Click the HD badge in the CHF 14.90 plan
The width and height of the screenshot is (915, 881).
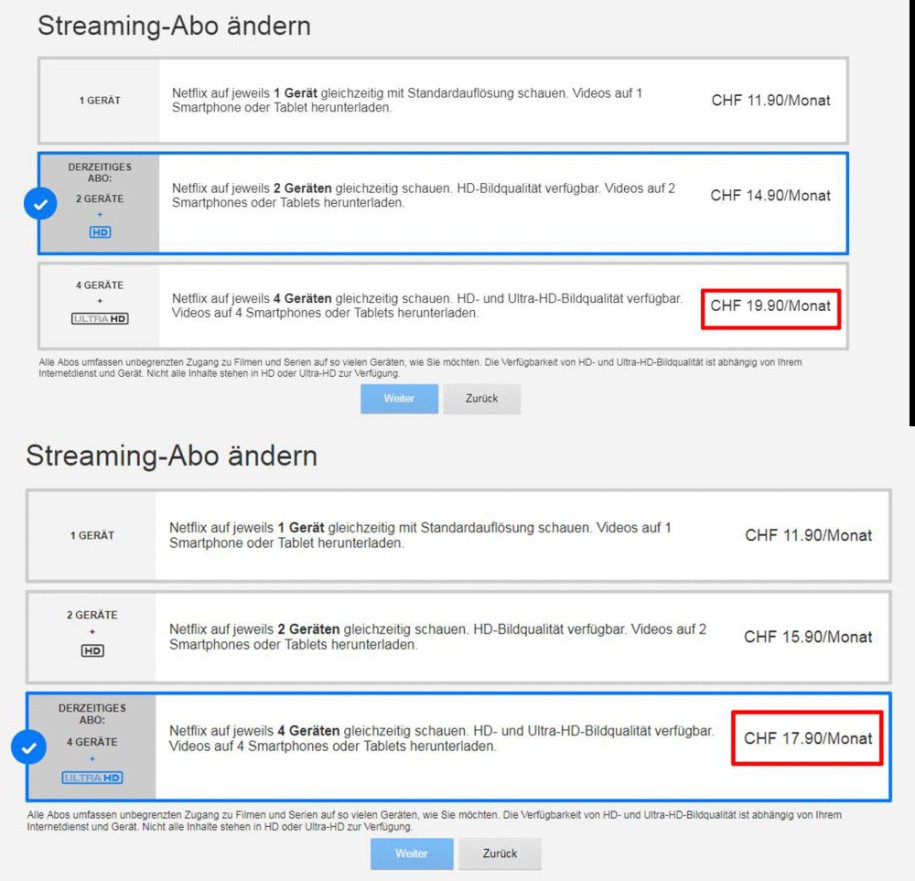(x=98, y=232)
